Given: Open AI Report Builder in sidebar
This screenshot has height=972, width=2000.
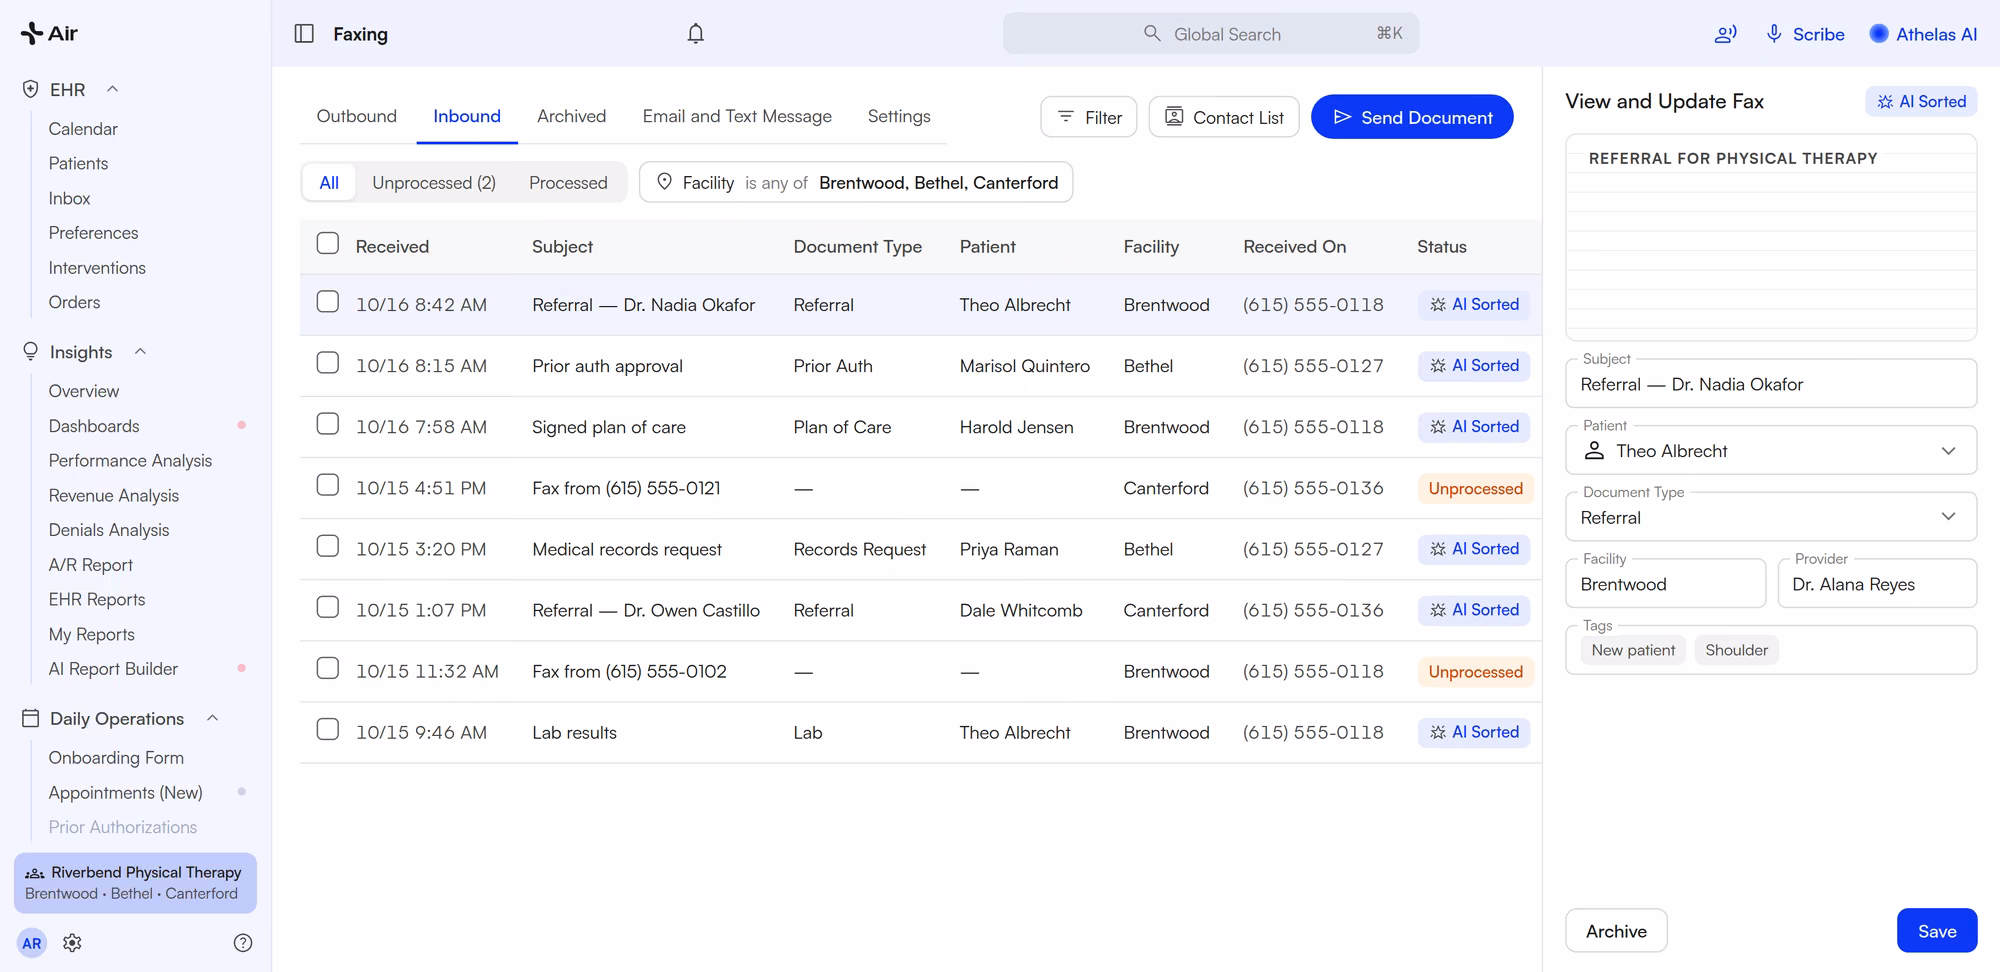Looking at the screenshot, I should (113, 669).
